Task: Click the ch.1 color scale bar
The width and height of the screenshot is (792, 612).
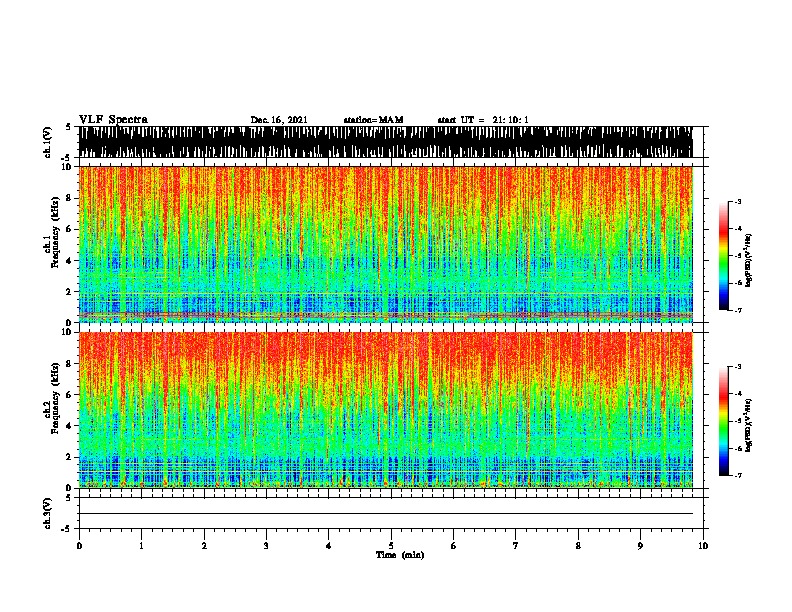Action: (x=724, y=256)
